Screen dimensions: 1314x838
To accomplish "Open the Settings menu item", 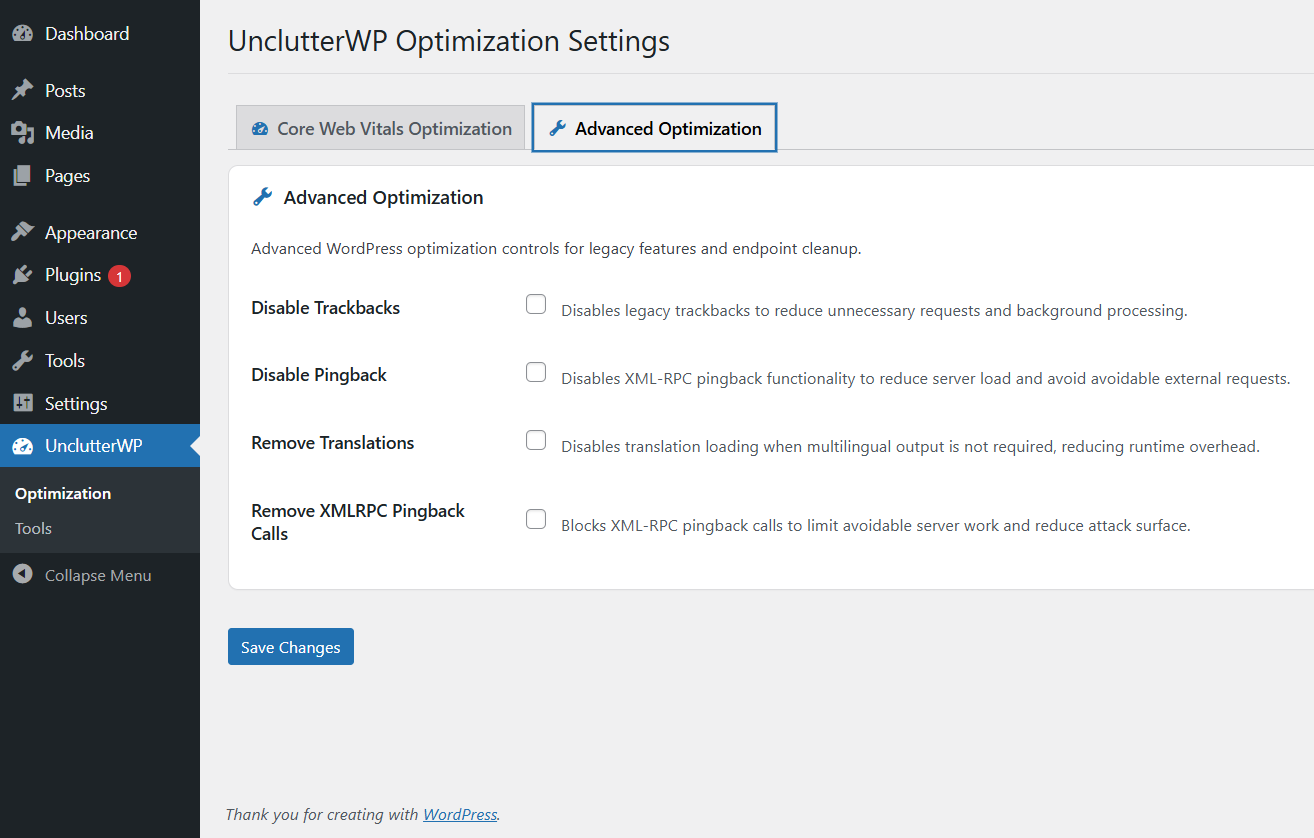I will tap(100, 404).
